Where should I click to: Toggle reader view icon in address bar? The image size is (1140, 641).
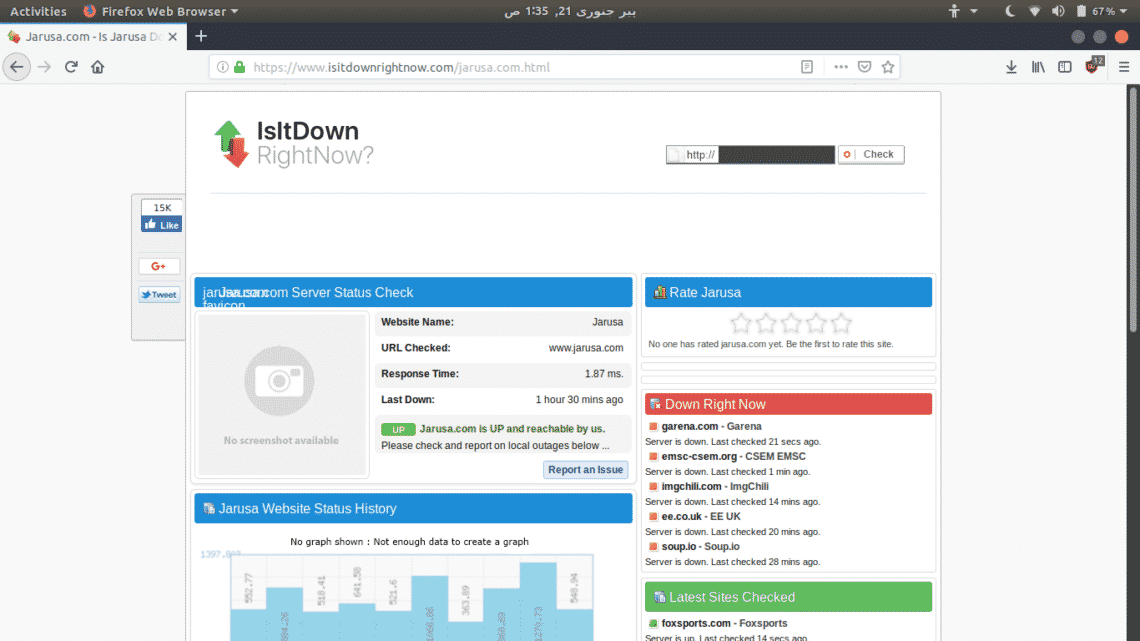click(x=807, y=67)
